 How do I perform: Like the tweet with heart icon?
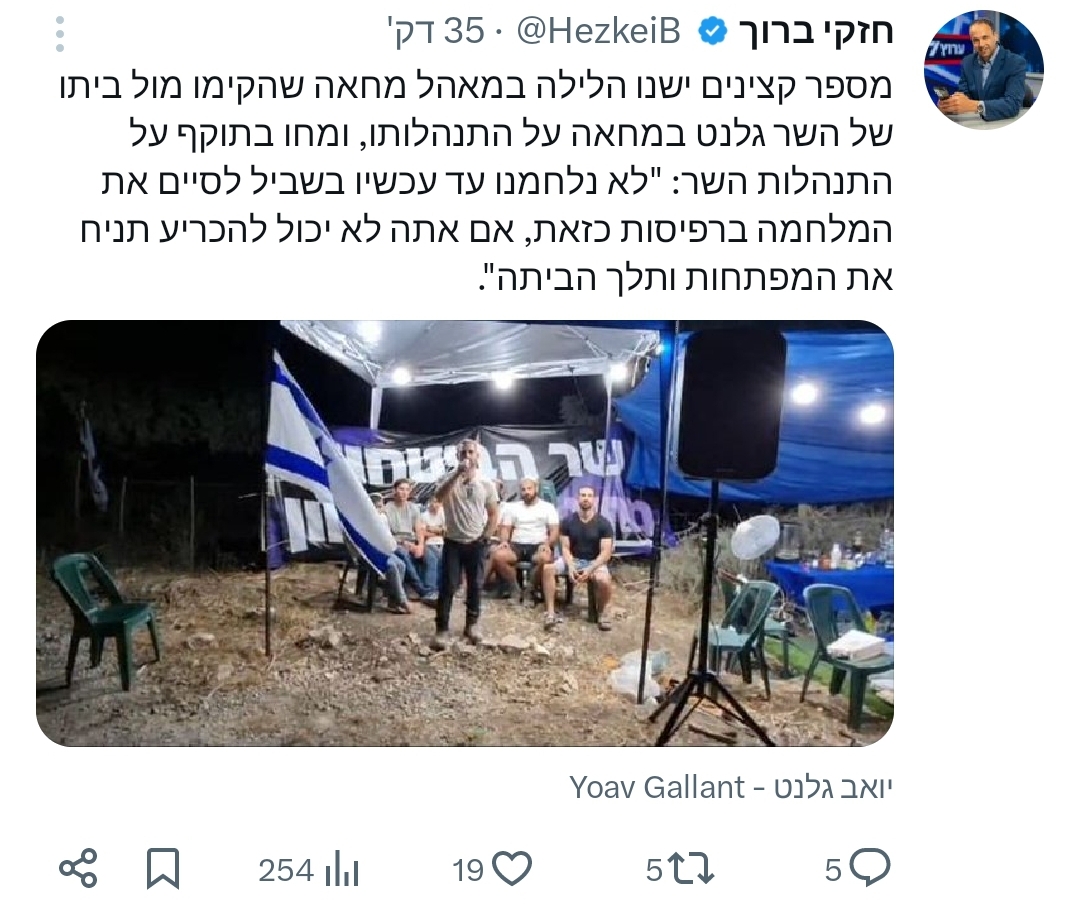(x=513, y=869)
